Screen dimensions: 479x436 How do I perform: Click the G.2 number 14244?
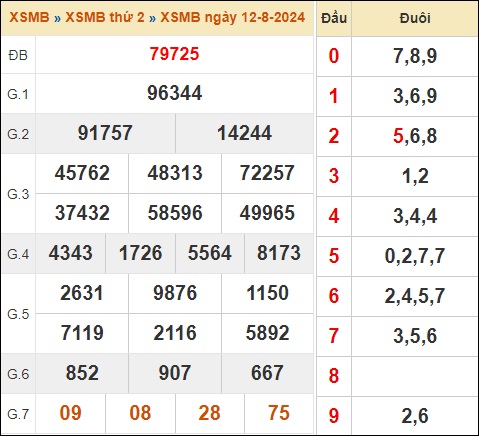click(244, 133)
